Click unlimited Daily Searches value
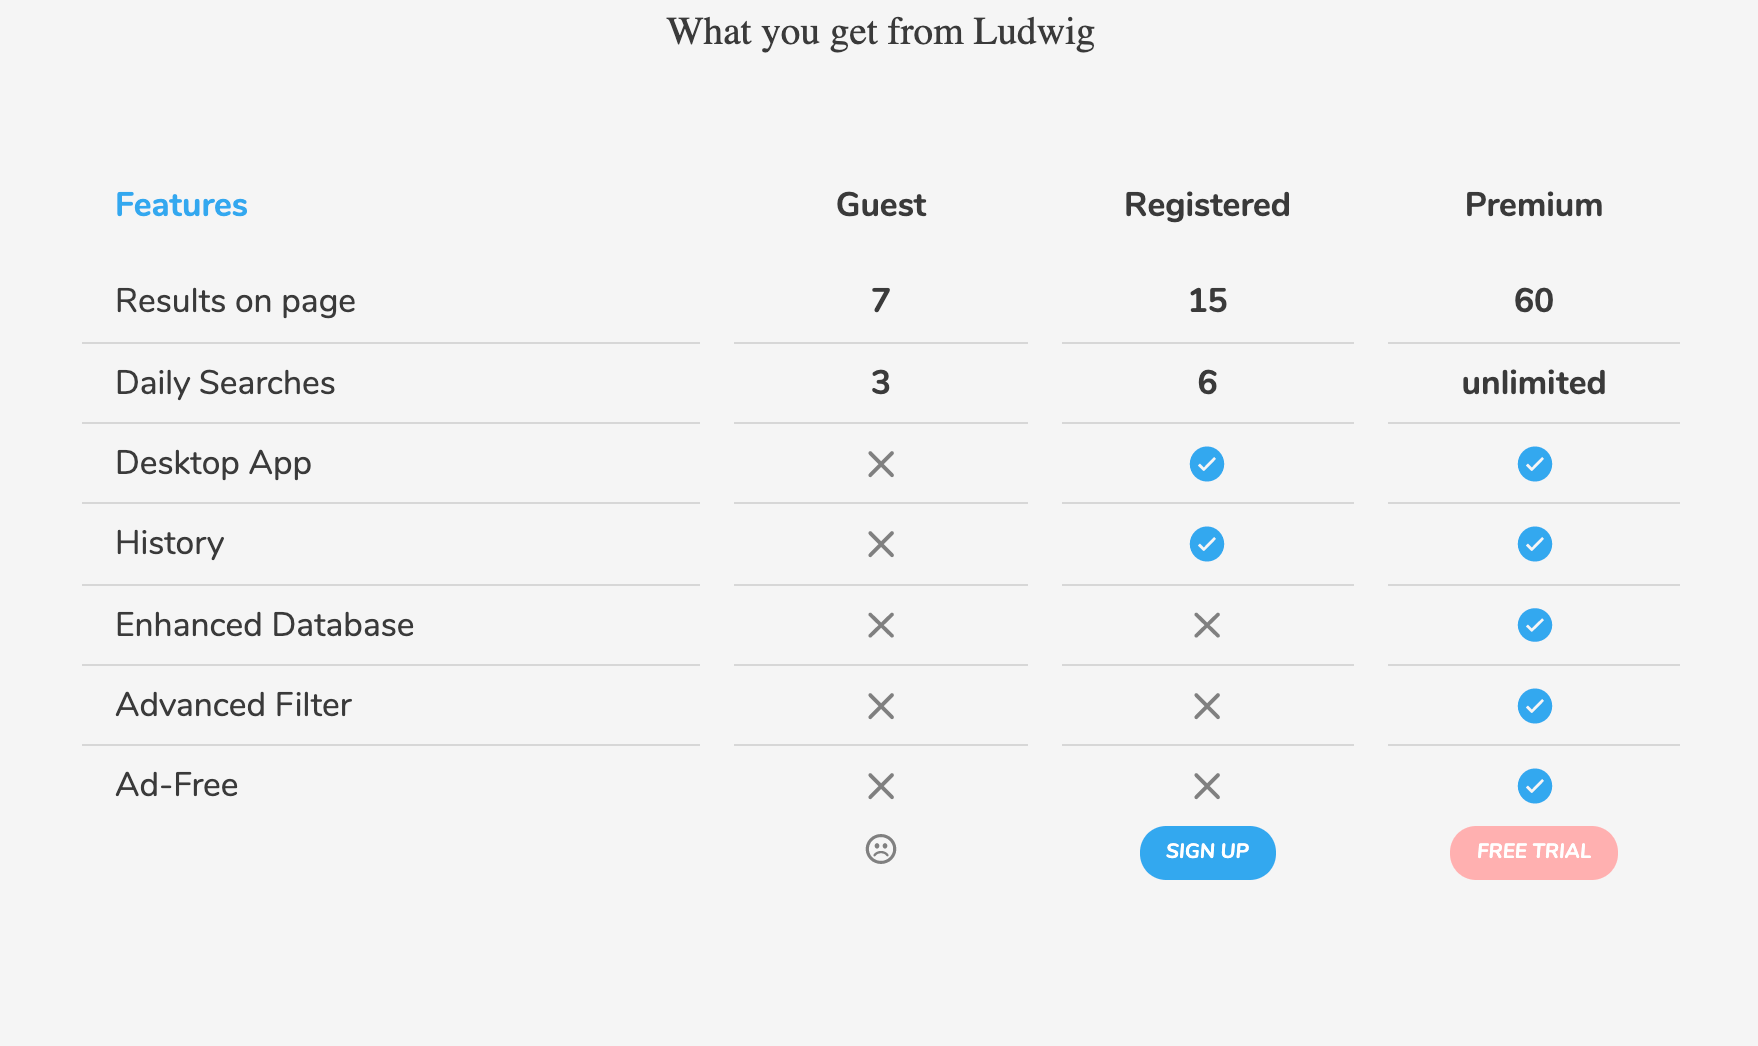1758x1046 pixels. [1534, 383]
